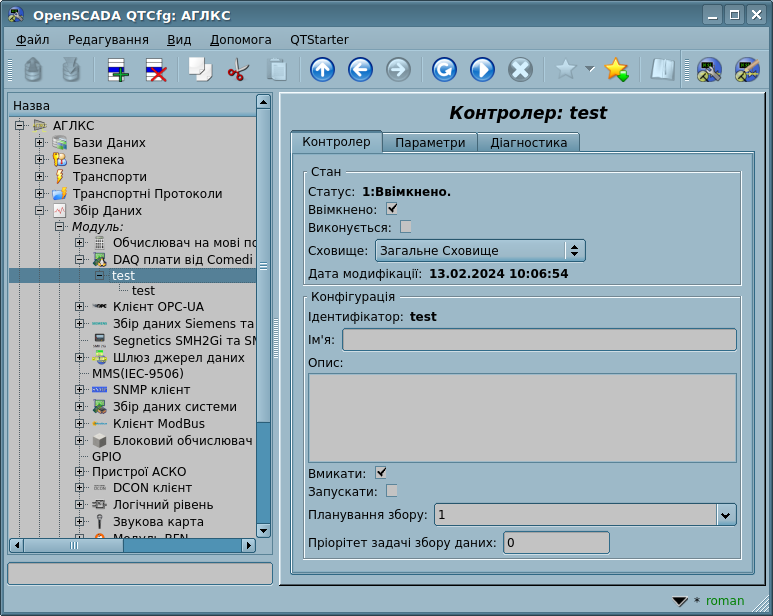
Task: Click the Ім'я input field
Action: point(539,340)
